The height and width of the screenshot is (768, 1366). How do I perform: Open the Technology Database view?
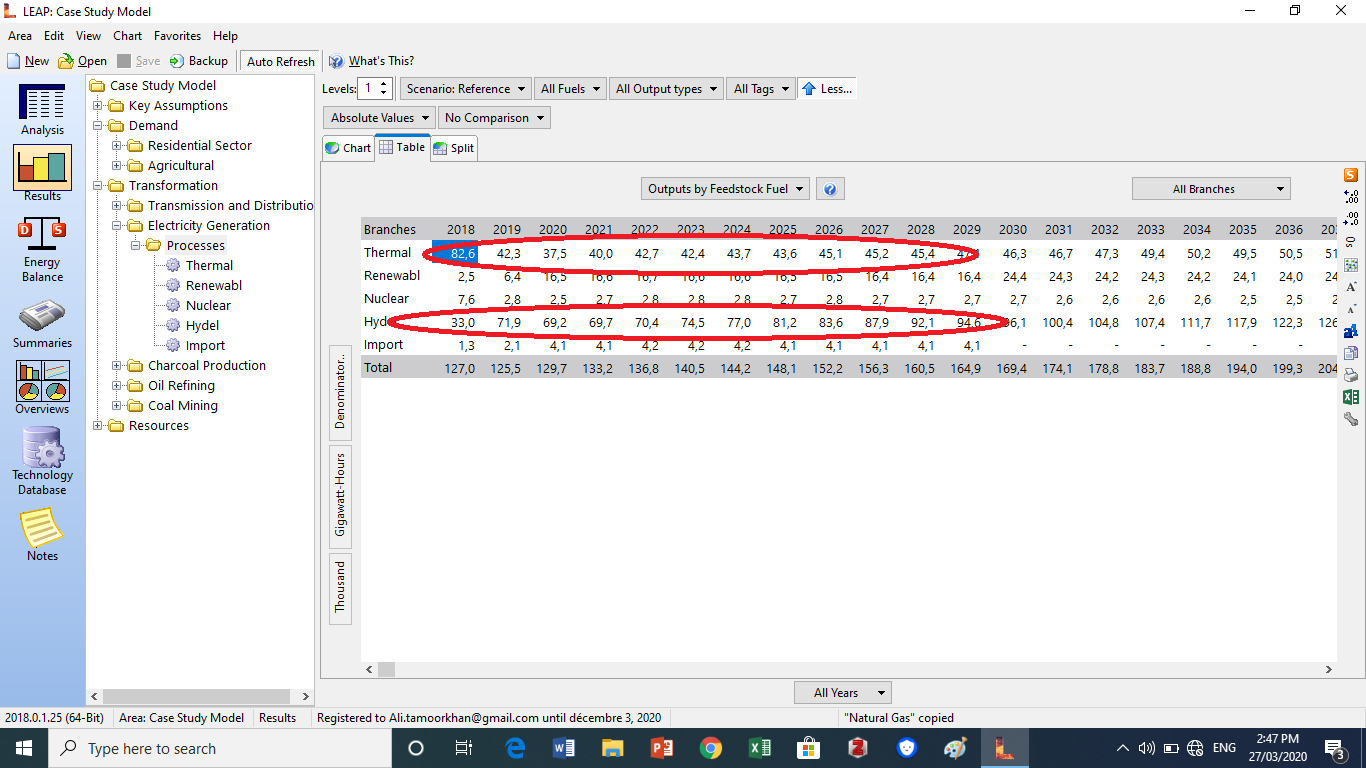point(42,461)
